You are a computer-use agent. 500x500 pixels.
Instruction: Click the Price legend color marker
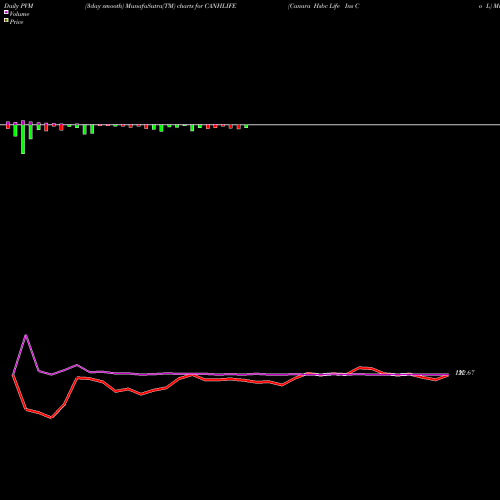(6, 20)
